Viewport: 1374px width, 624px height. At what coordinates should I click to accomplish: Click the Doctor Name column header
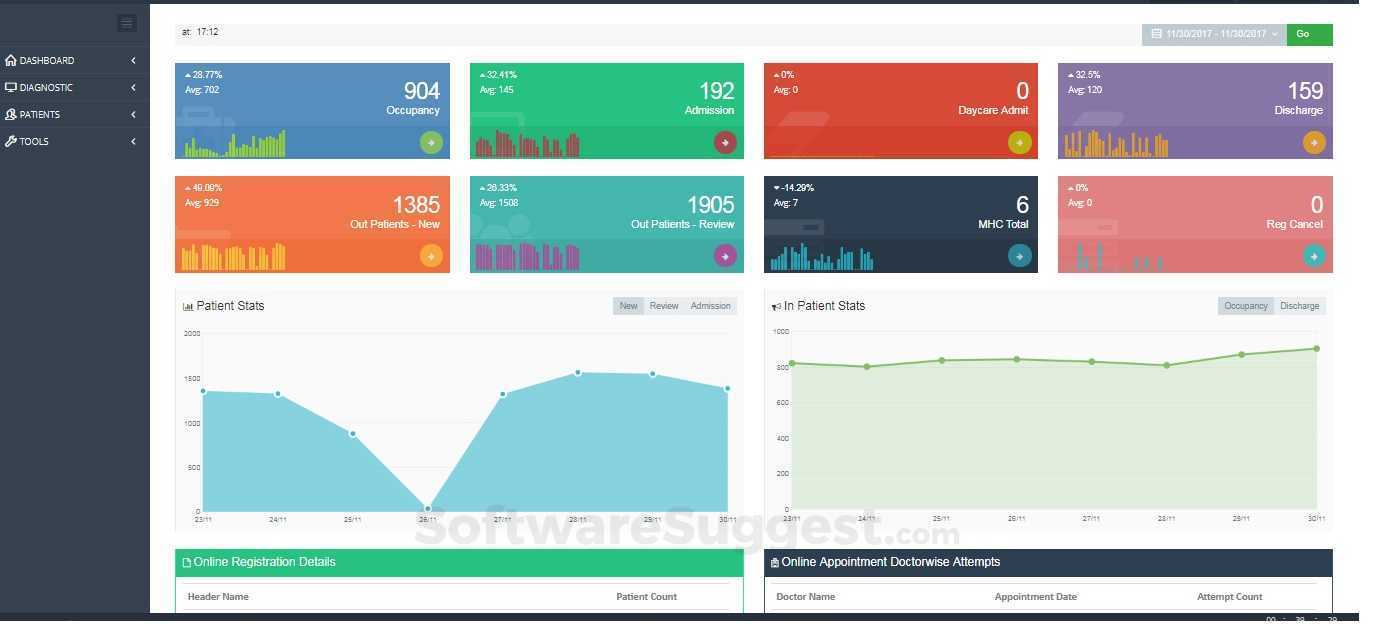tap(806, 597)
